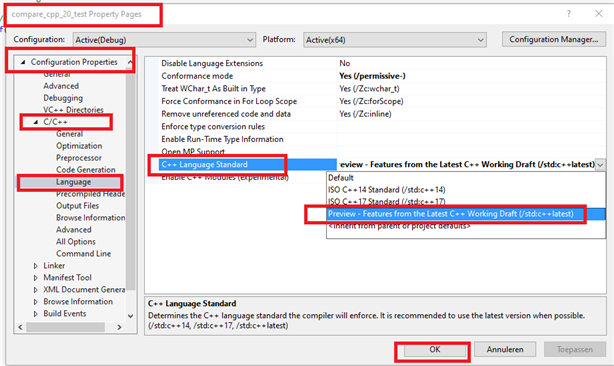Collapse the Configuration Properties tree node

23,62
